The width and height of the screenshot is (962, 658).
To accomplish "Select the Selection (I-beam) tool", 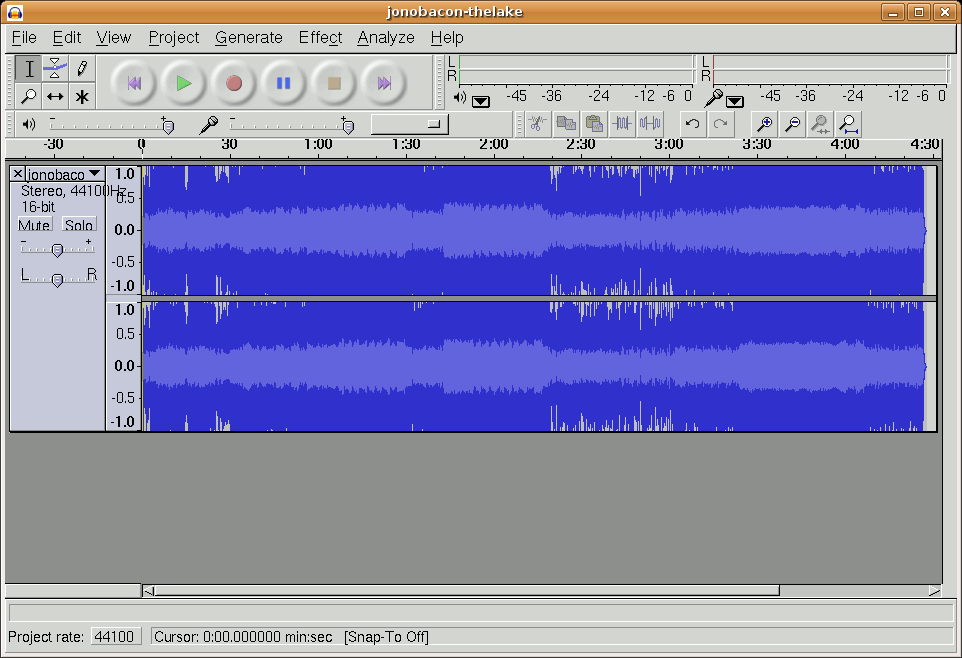I will (x=29, y=69).
